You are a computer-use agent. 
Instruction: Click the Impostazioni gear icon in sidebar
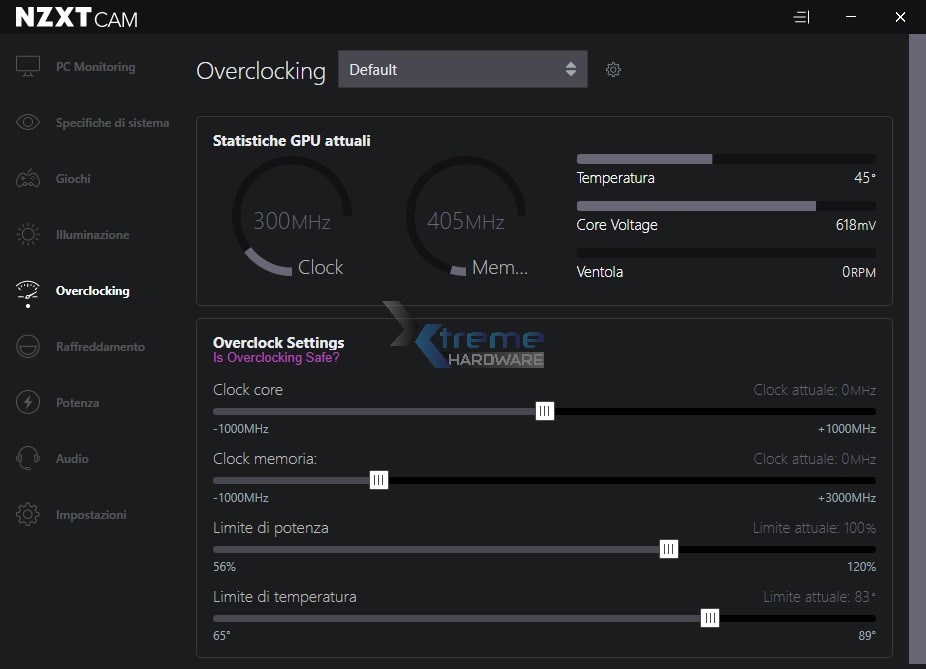click(28, 515)
